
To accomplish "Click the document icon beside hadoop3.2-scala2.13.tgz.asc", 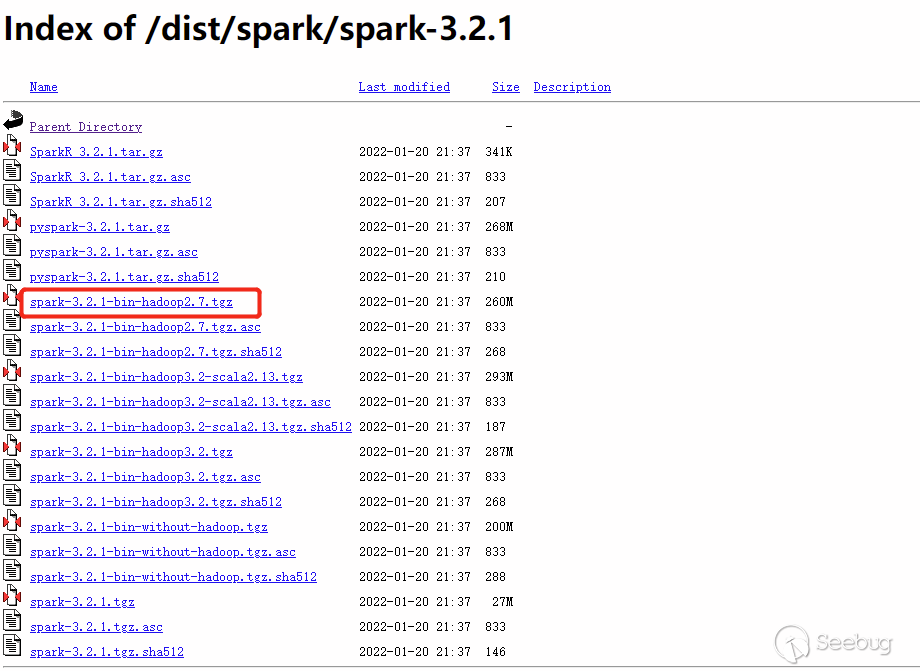I will [x=12, y=396].
